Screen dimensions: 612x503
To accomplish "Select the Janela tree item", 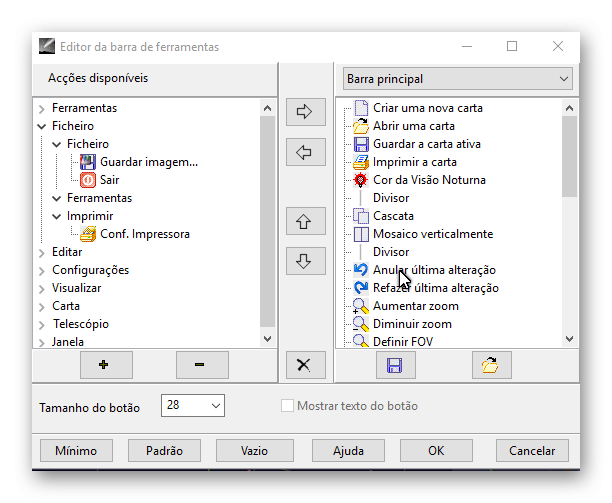I will [68, 341].
